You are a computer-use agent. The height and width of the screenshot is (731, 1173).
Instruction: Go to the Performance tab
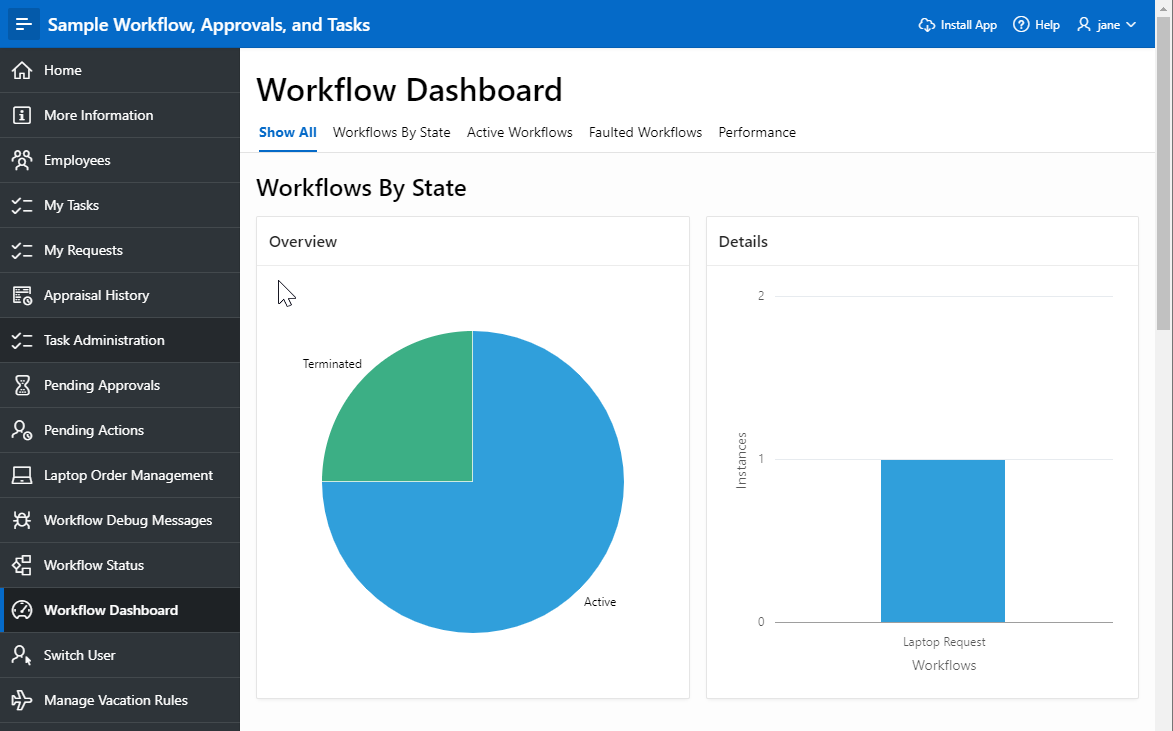[x=757, y=132]
